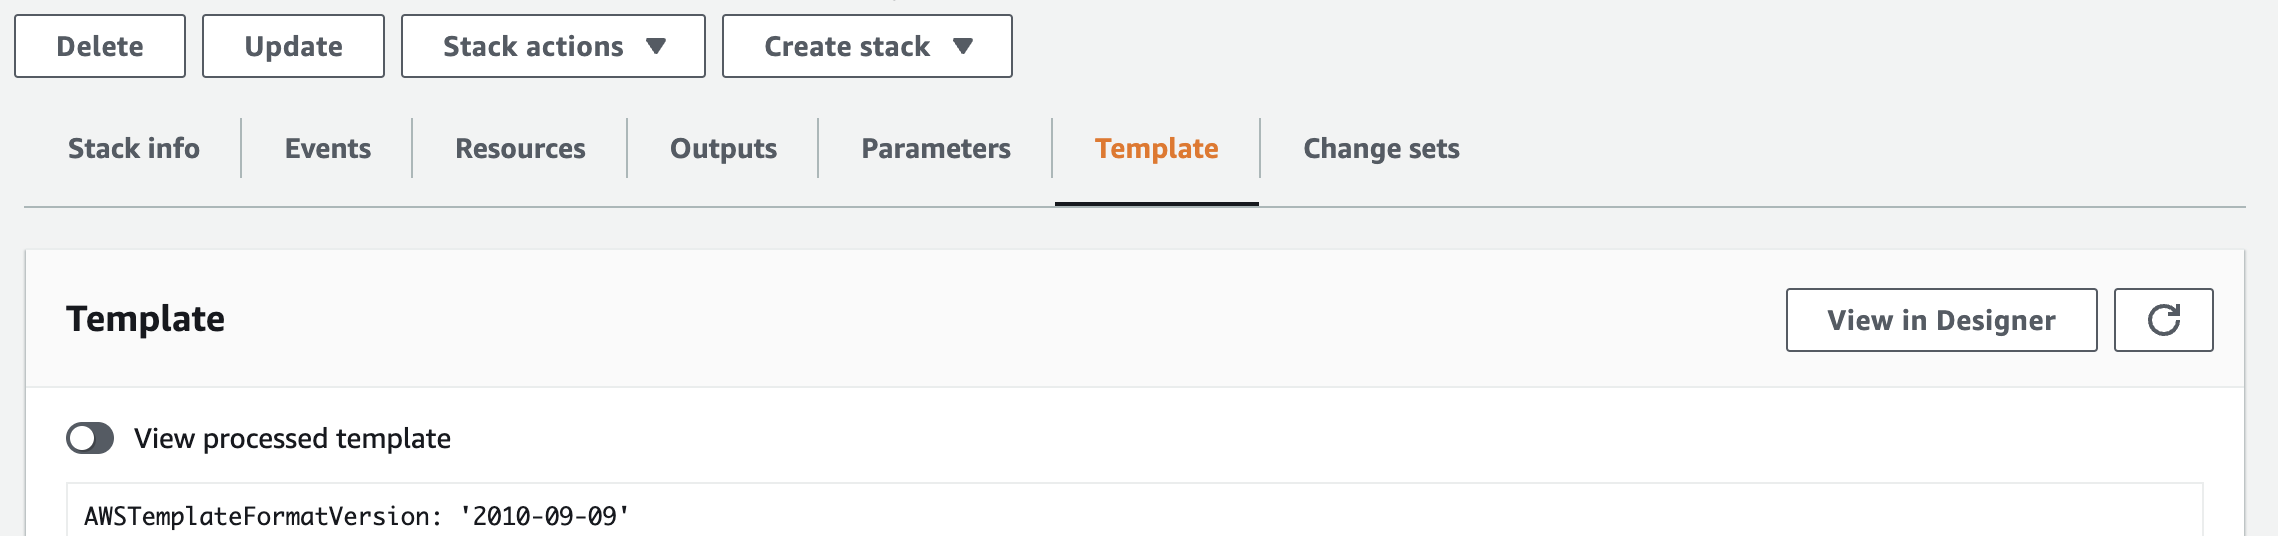2278x536 pixels.
Task: Select the Parameters tab
Action: coord(935,148)
